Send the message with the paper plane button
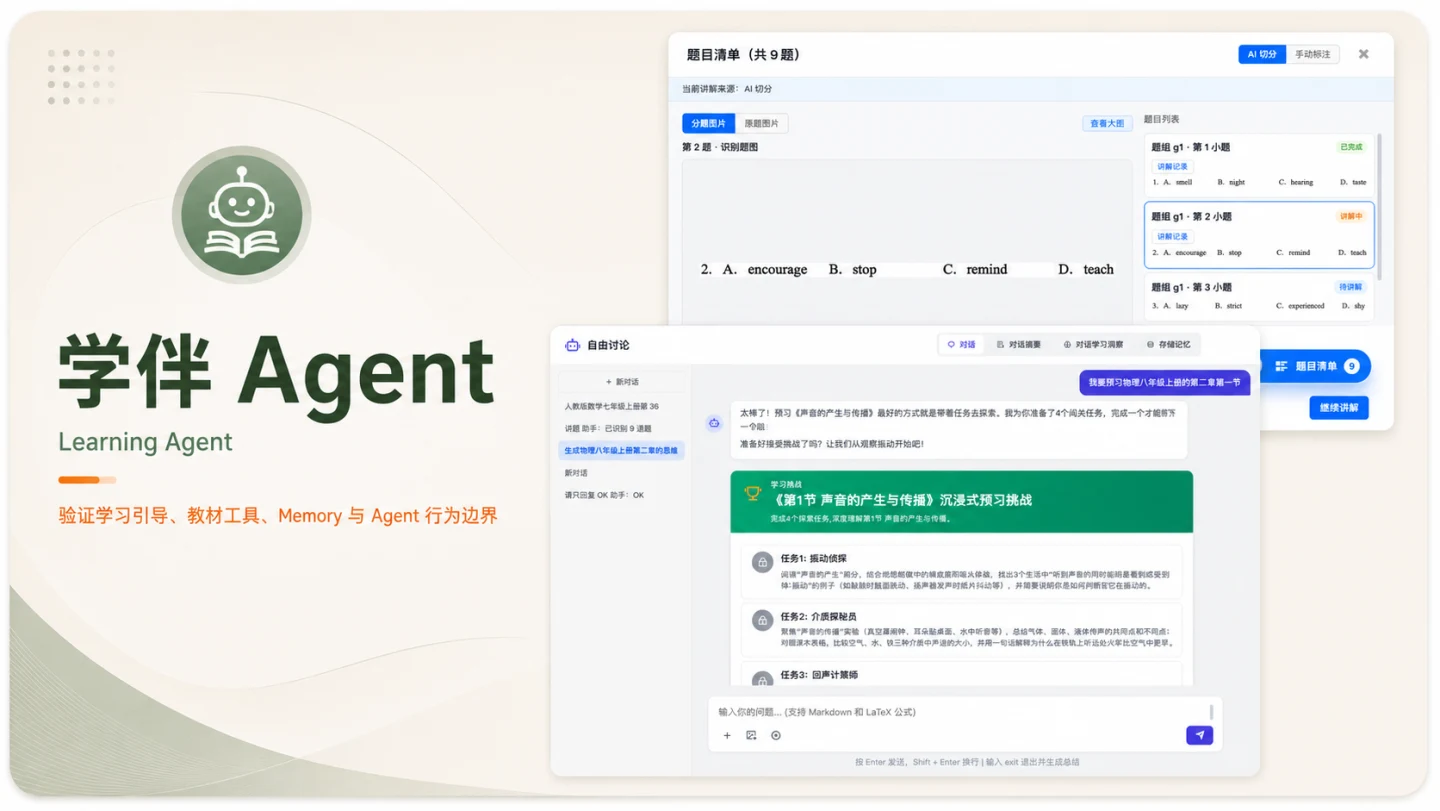Viewport: 1440px width, 811px height. coord(1199,735)
